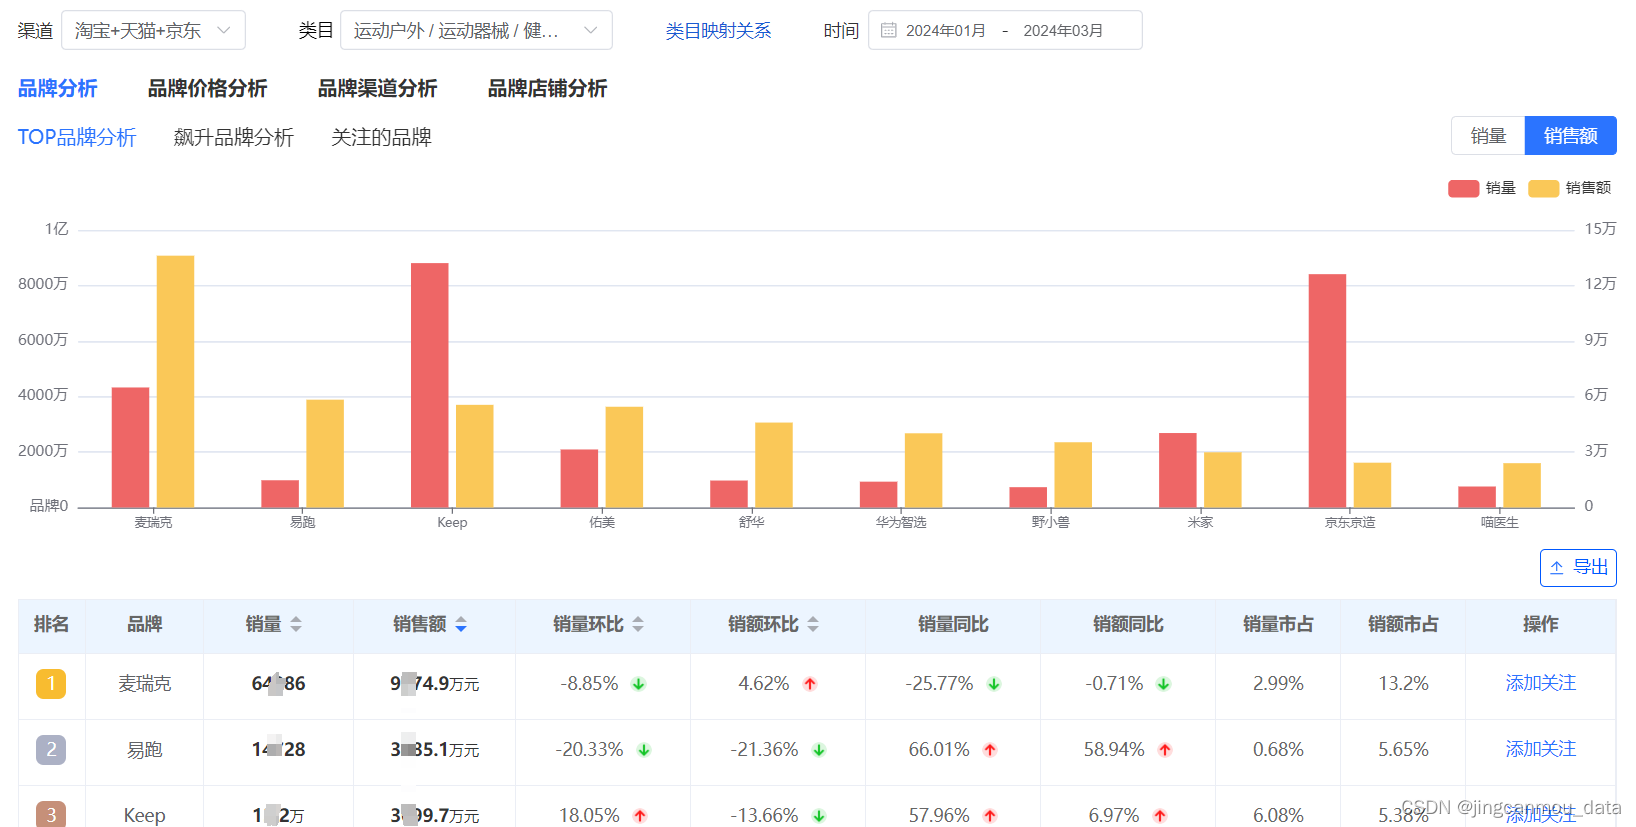Click the 18.05% up arrow icon
This screenshot has height=827, width=1636.
pos(640,816)
